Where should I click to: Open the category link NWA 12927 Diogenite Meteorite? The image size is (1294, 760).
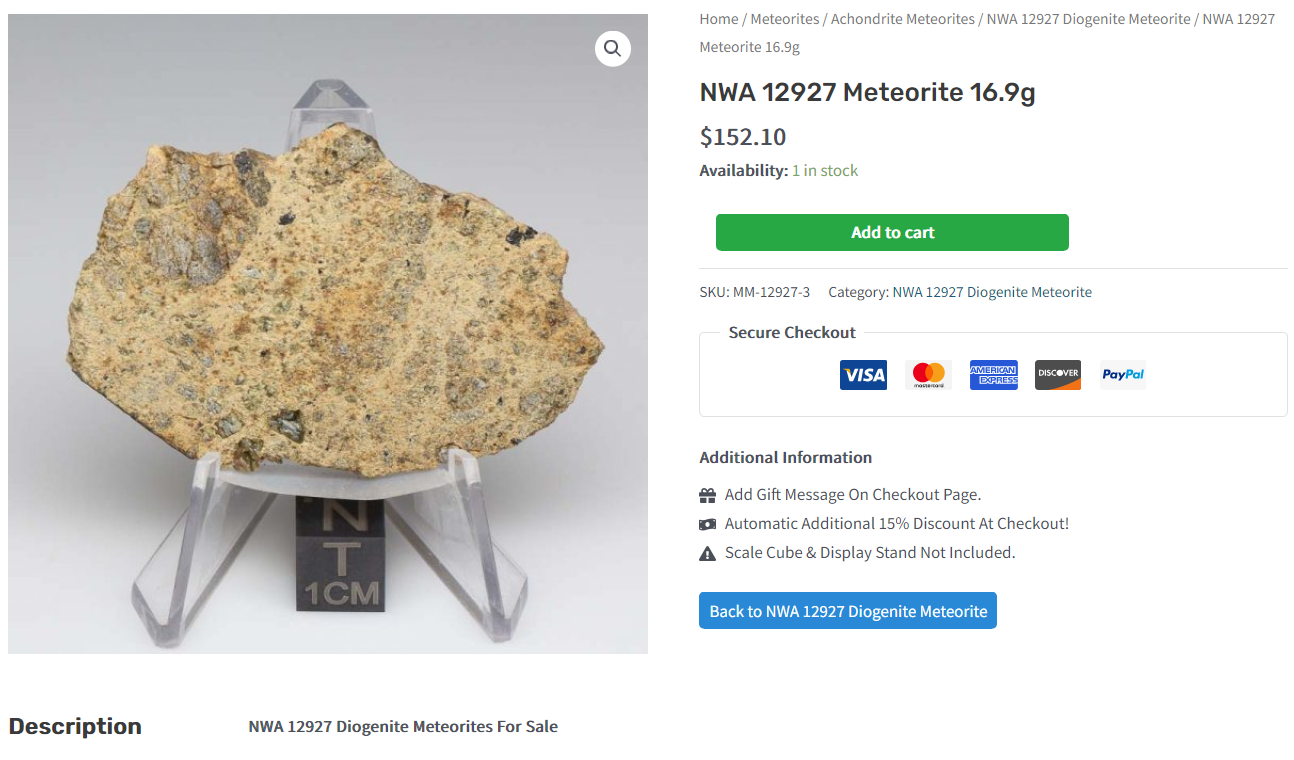[x=992, y=292]
